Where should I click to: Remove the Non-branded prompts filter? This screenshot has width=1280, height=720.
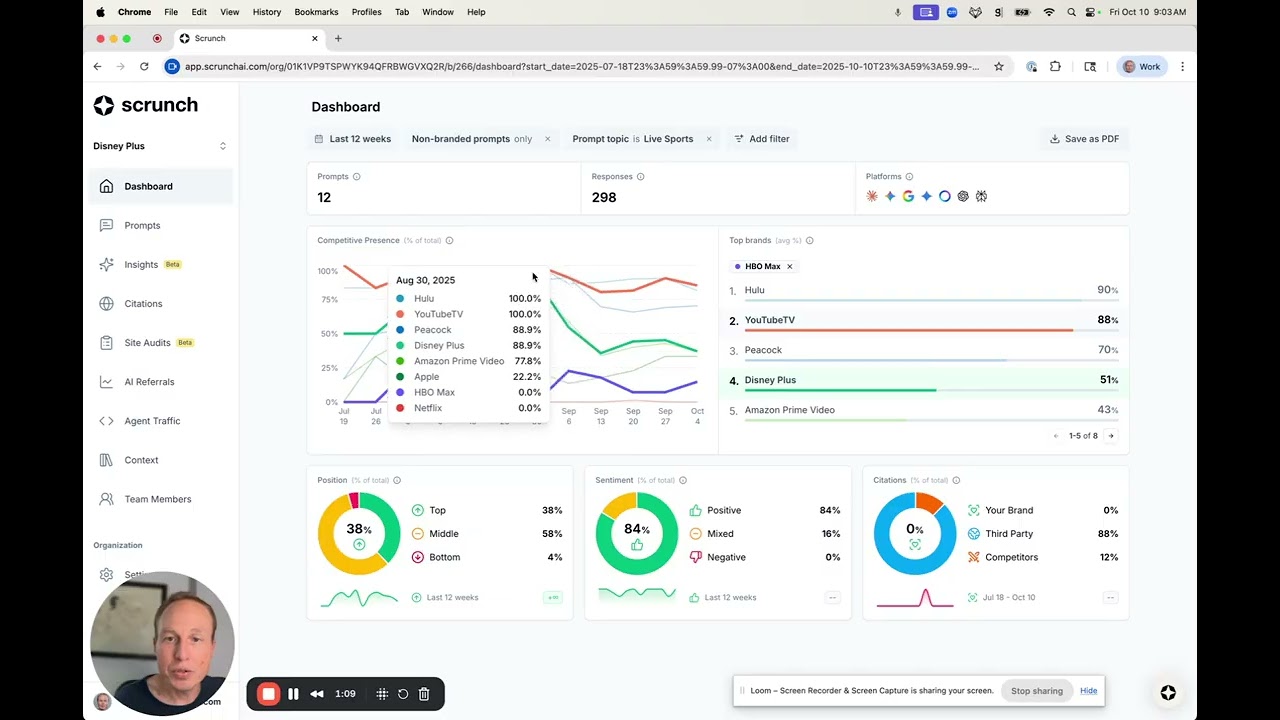pyautogui.click(x=547, y=139)
